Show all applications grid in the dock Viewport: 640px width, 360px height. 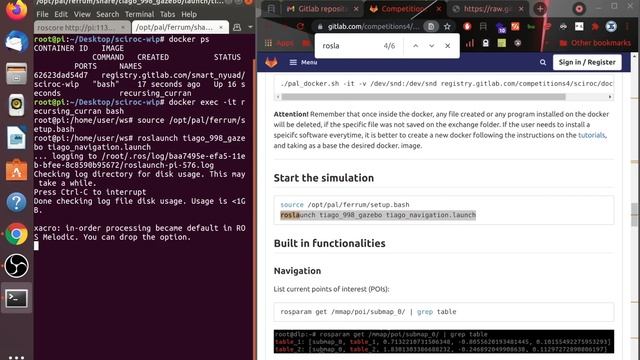16,357
